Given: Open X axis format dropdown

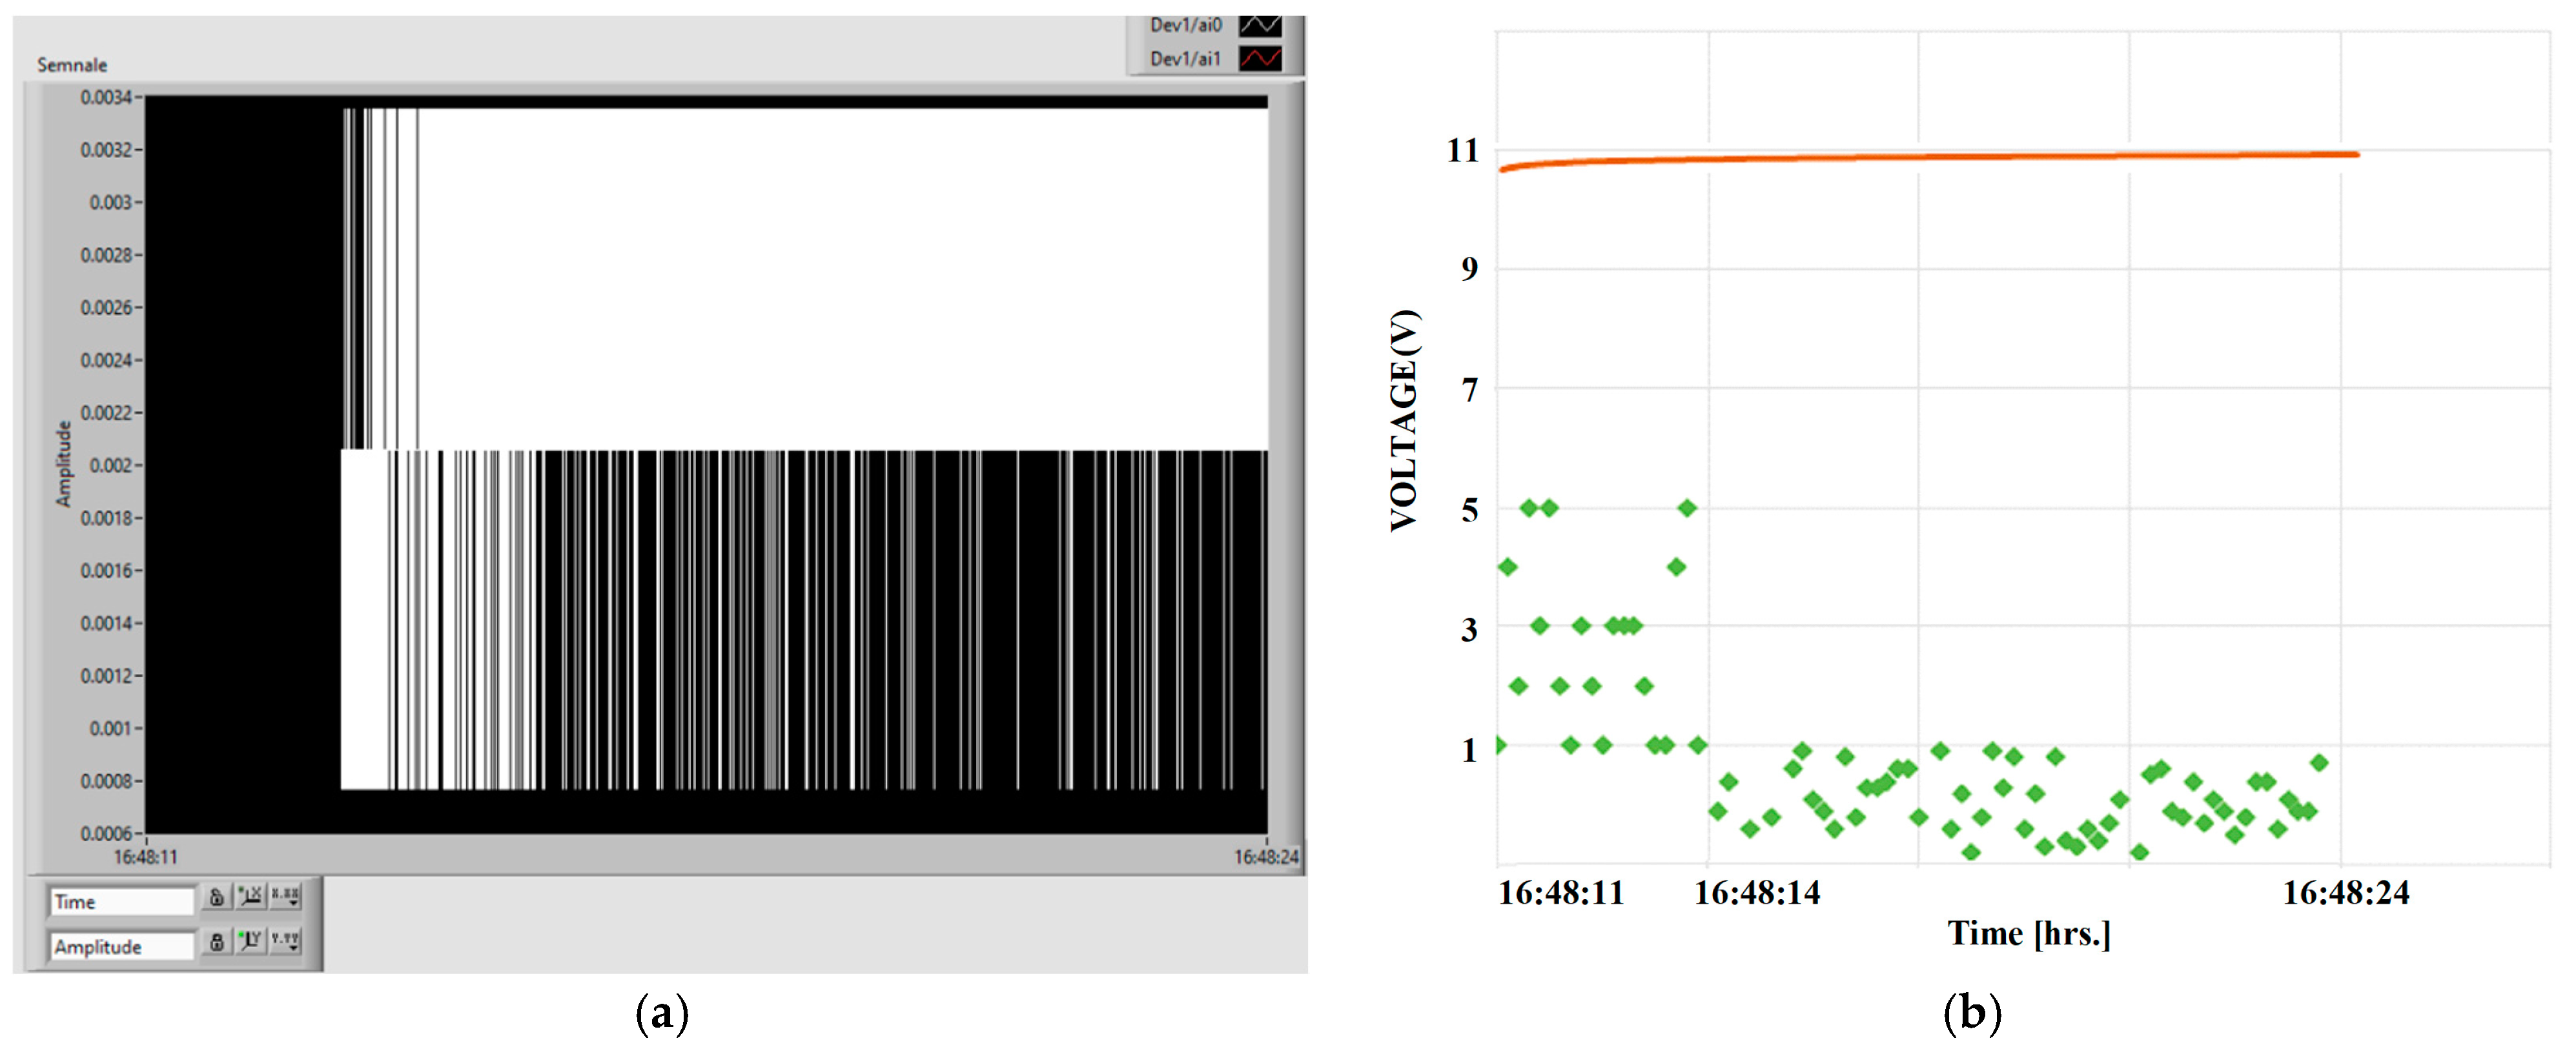Looking at the screenshot, I should (x=285, y=896).
